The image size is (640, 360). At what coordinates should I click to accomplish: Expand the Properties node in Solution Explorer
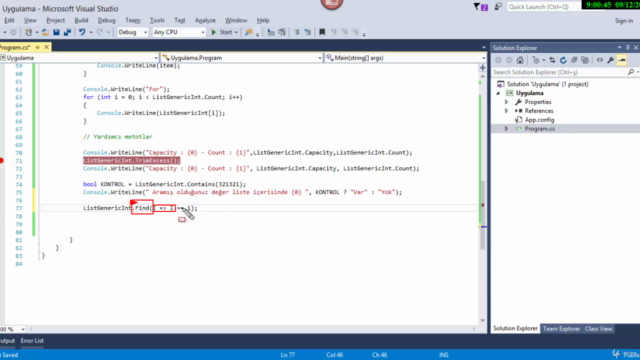(x=507, y=102)
